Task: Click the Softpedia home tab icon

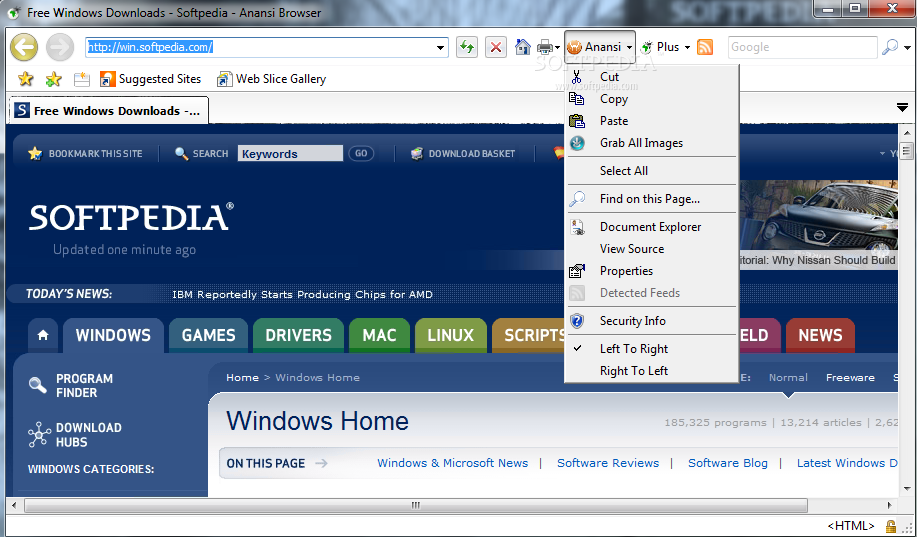Action: point(43,335)
